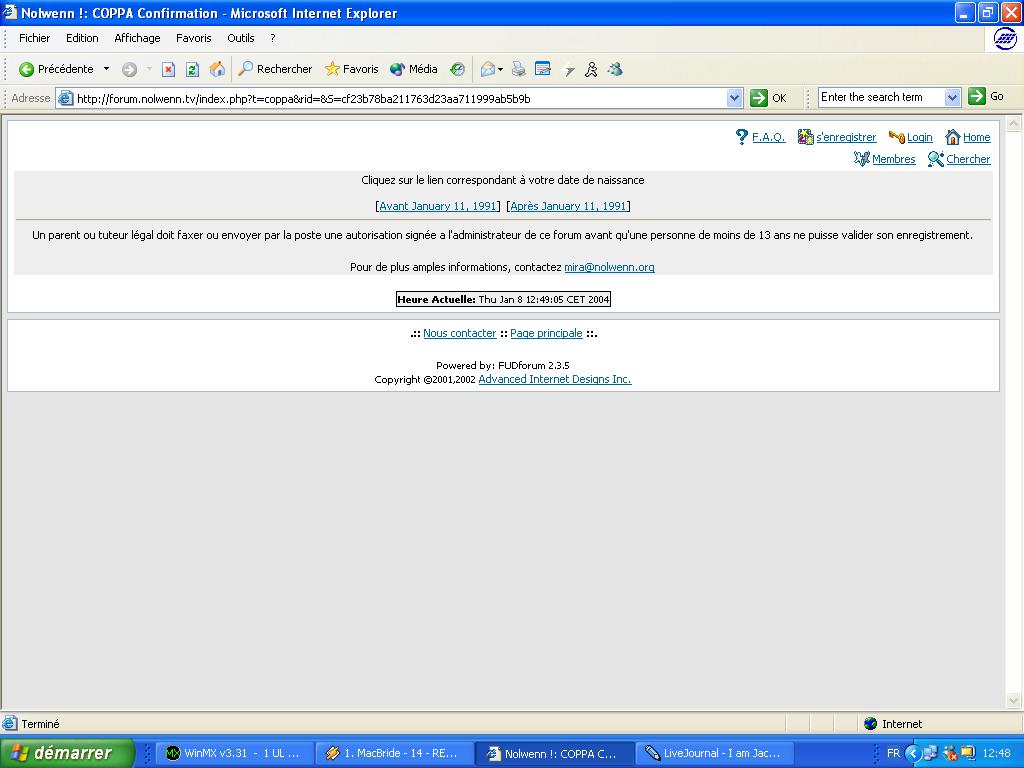
Task: Expand the address bar URL dropdown
Action: click(734, 98)
